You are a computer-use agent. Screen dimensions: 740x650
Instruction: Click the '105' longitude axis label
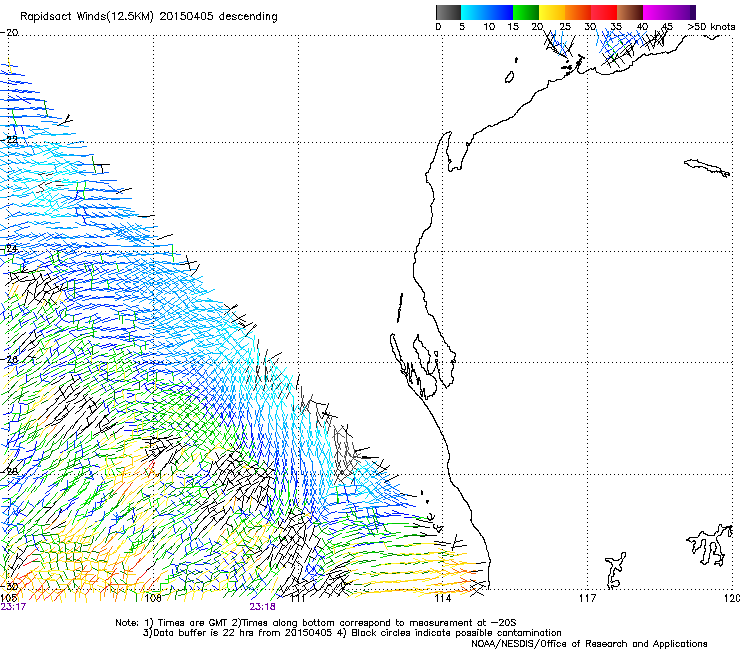[x=8, y=598]
